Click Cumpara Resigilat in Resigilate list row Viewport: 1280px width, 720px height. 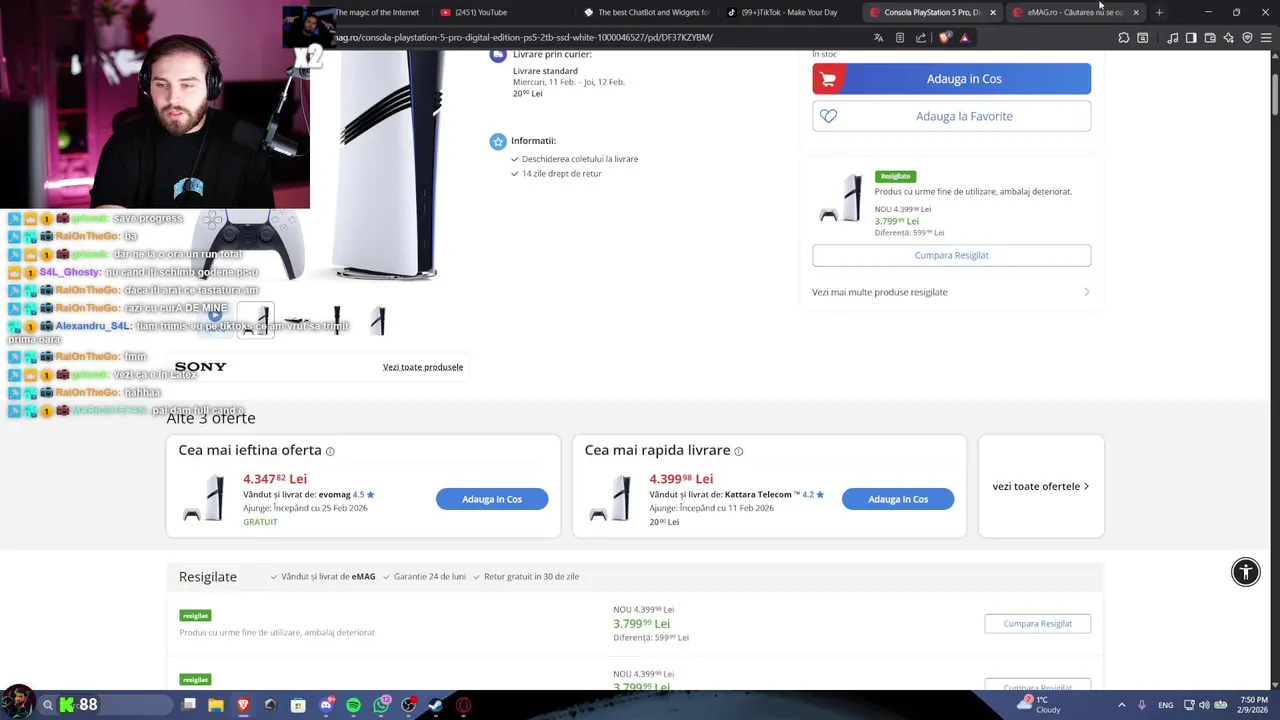pyautogui.click(x=1037, y=623)
